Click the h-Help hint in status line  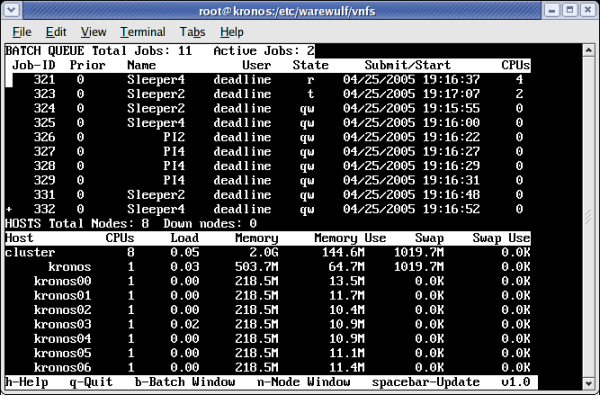tap(27, 382)
